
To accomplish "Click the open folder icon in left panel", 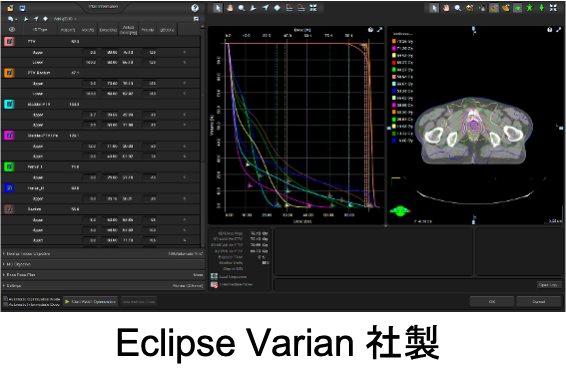I will (x=10, y=8).
